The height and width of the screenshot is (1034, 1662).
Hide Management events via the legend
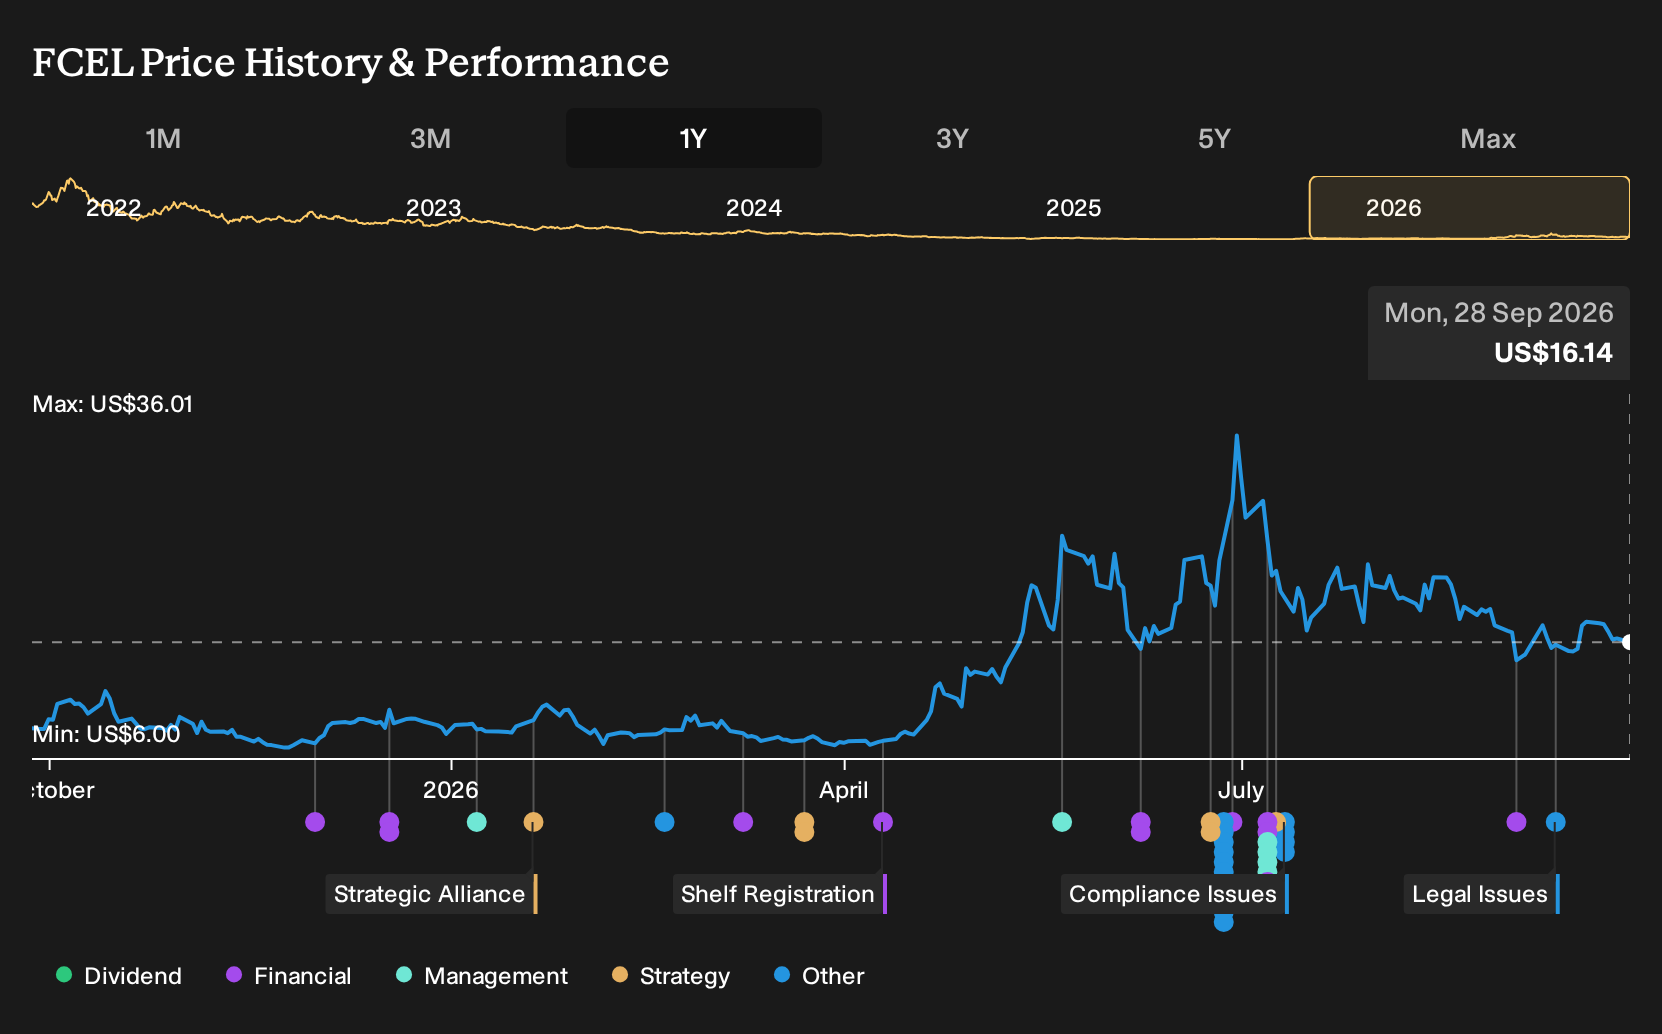point(482,975)
